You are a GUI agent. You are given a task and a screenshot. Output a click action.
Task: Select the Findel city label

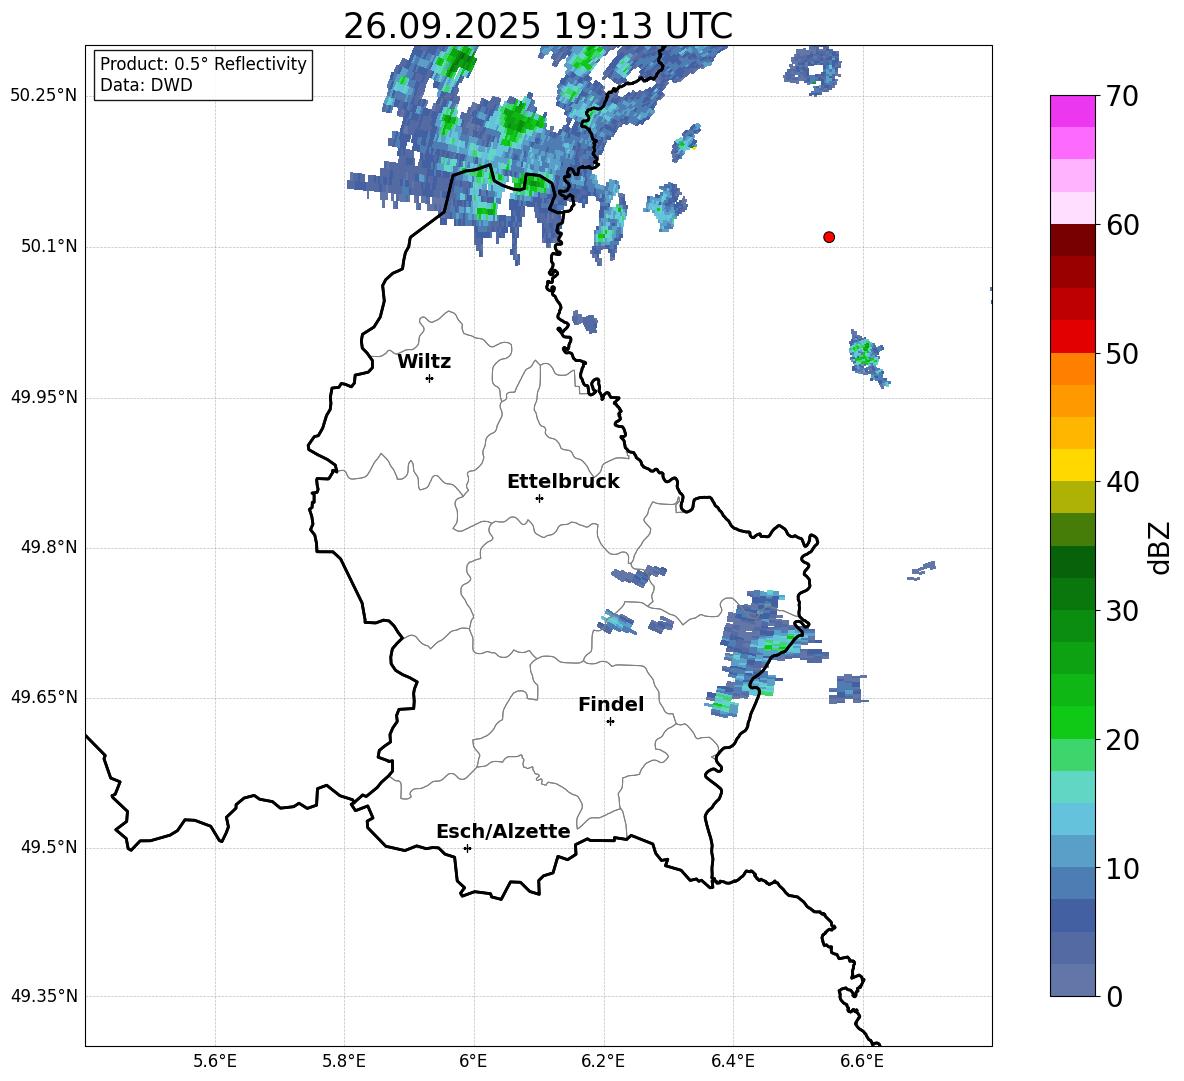[x=611, y=704]
